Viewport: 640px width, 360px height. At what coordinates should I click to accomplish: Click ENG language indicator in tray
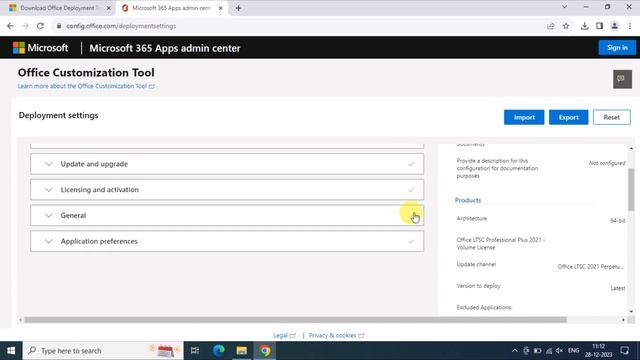tap(573, 351)
